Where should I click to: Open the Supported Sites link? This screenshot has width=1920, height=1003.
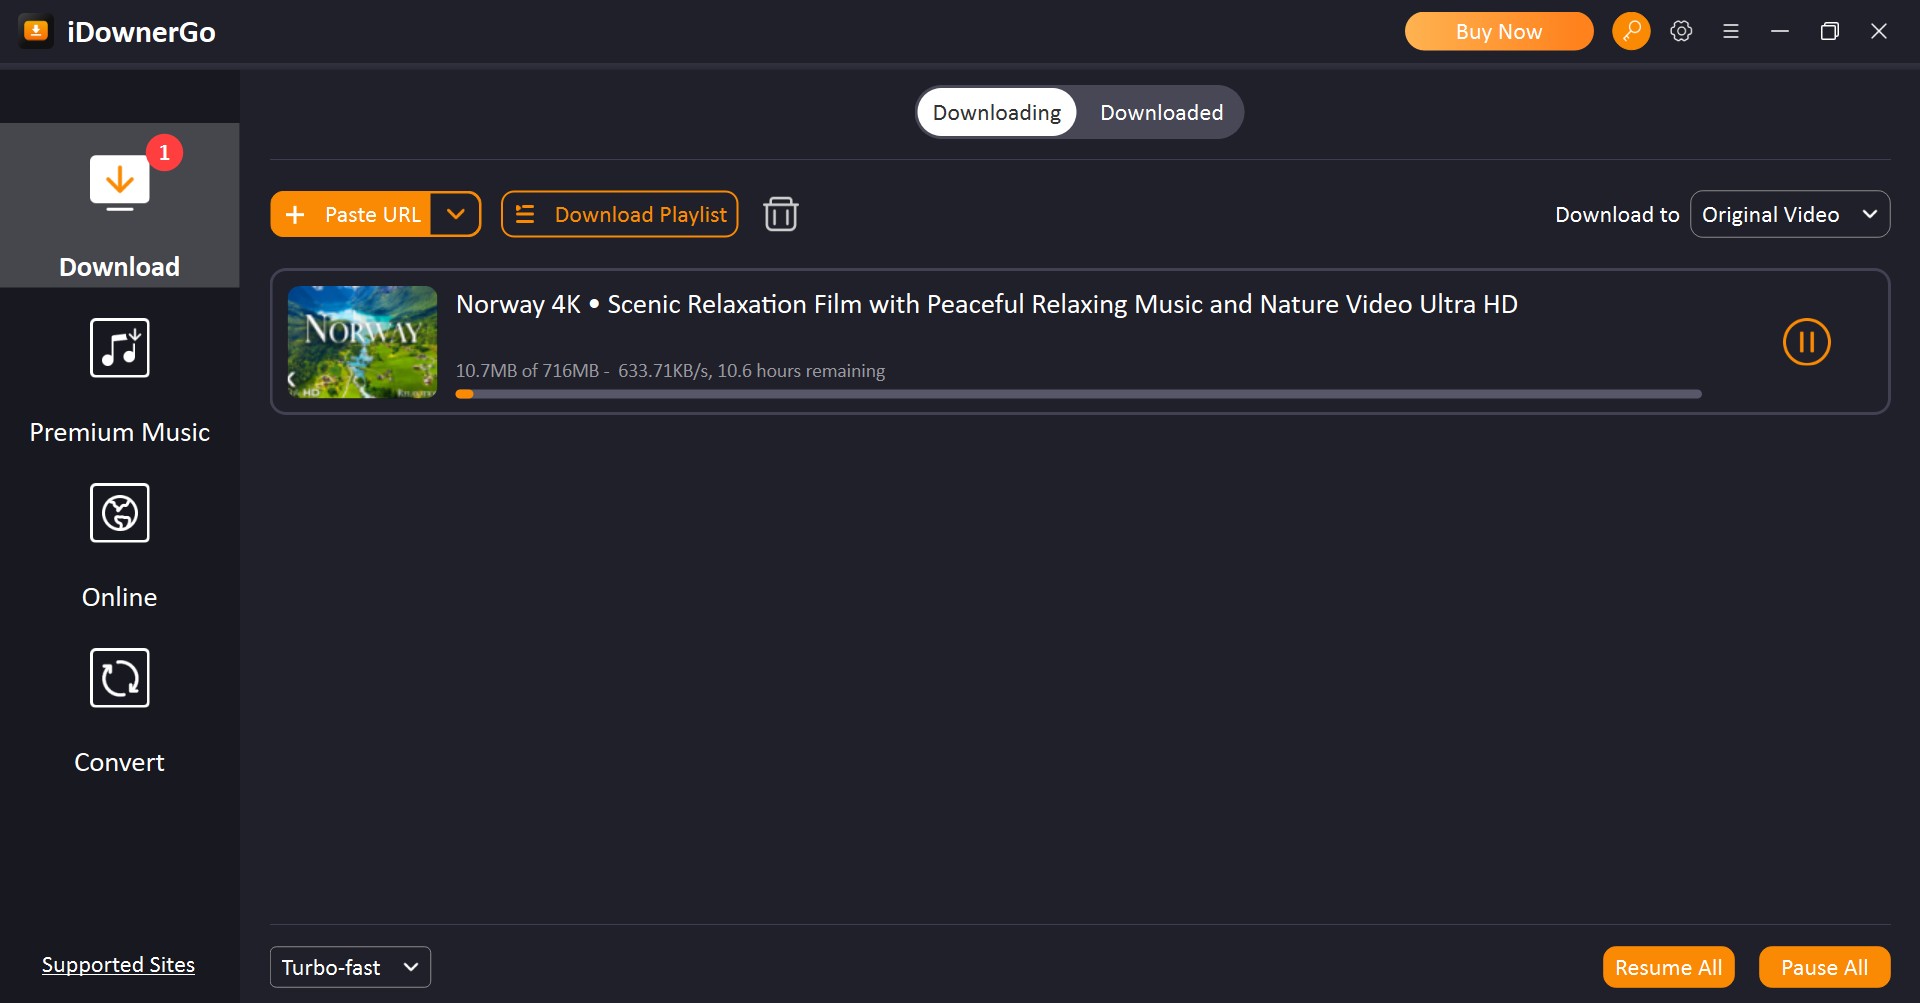point(118,964)
